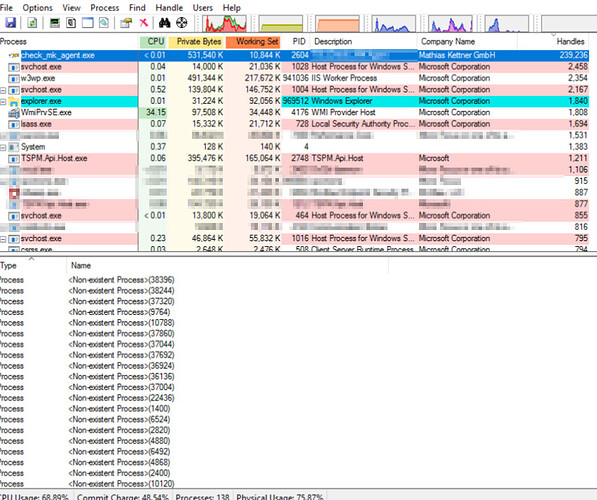Screen dimensions: 597x500
Task: Sort by the Working Set column header
Action: 253,42
